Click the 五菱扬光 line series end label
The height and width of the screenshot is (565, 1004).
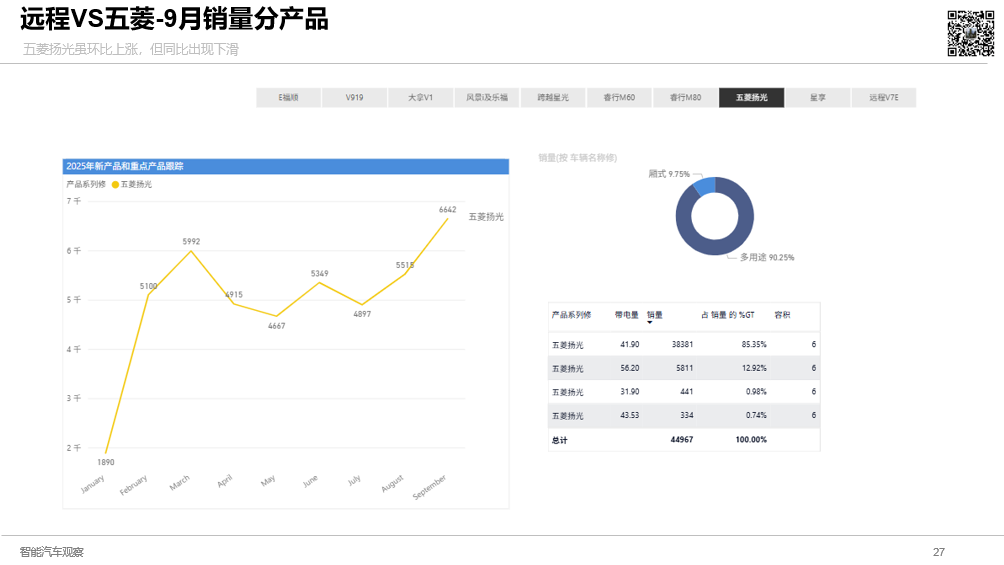486,217
